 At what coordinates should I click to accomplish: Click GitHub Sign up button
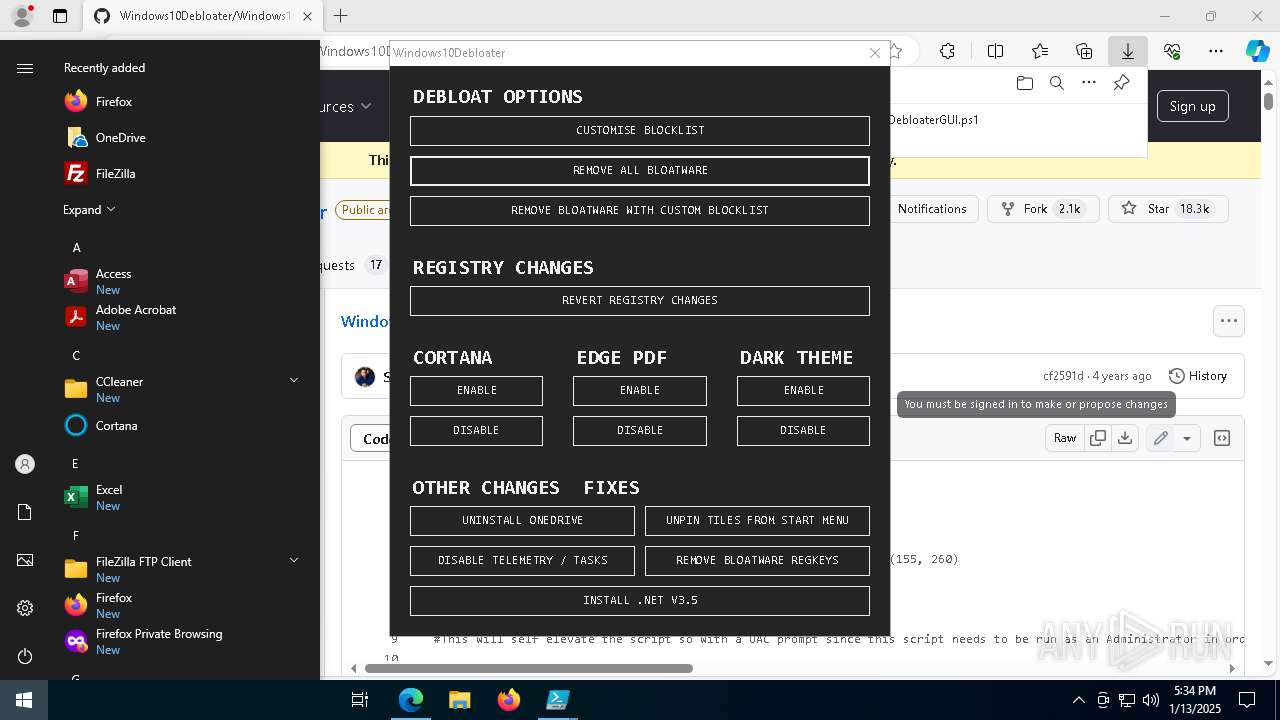(1192, 106)
